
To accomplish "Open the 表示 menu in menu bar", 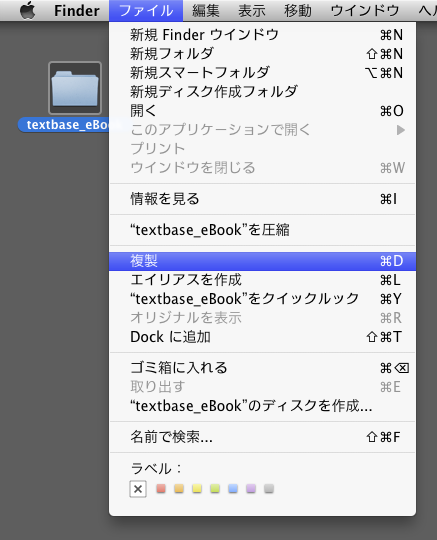I will 252,11.
